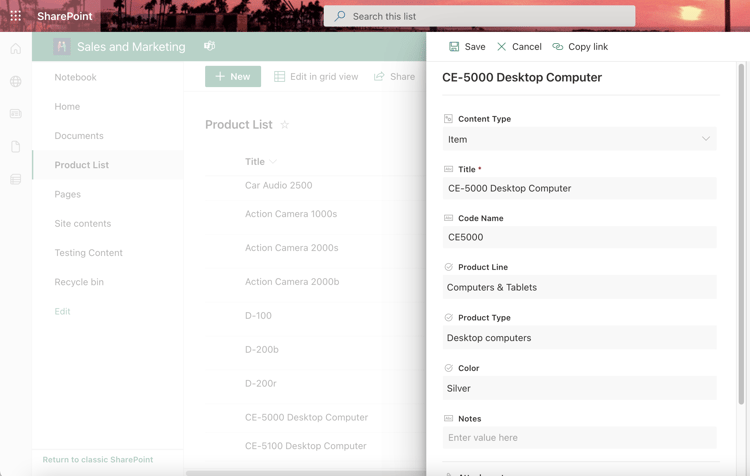Screen dimensions: 750x476
Task: Open the My lists icon in left rail
Action: tap(16, 179)
